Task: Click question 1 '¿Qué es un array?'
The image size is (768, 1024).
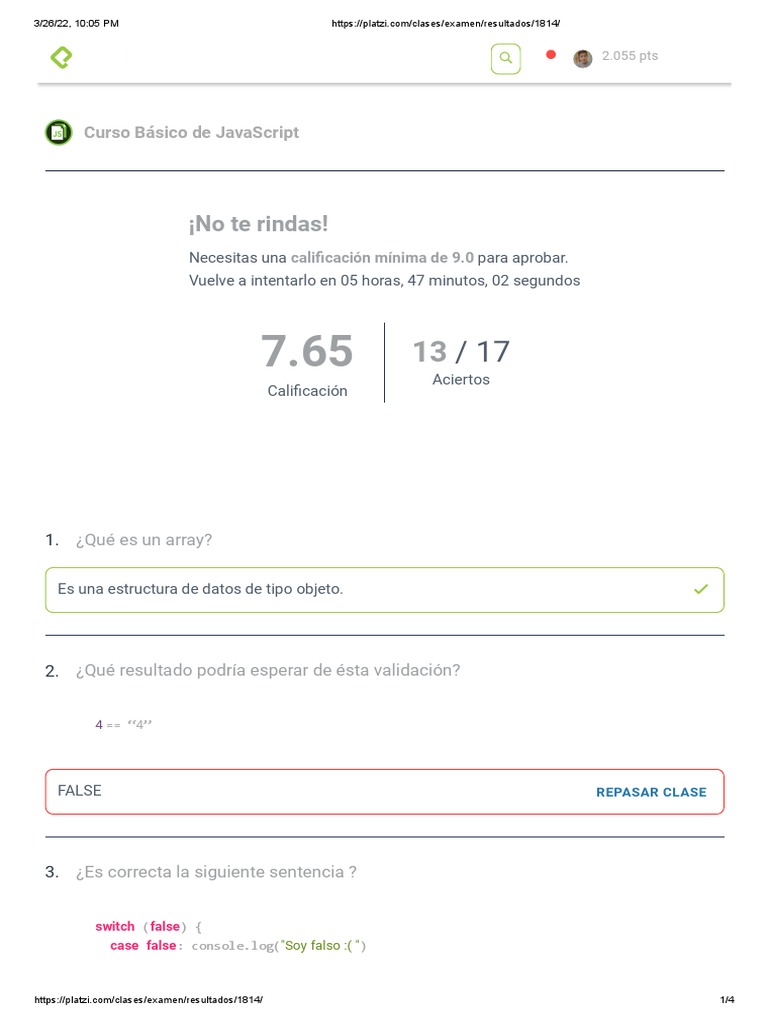Action: (143, 540)
